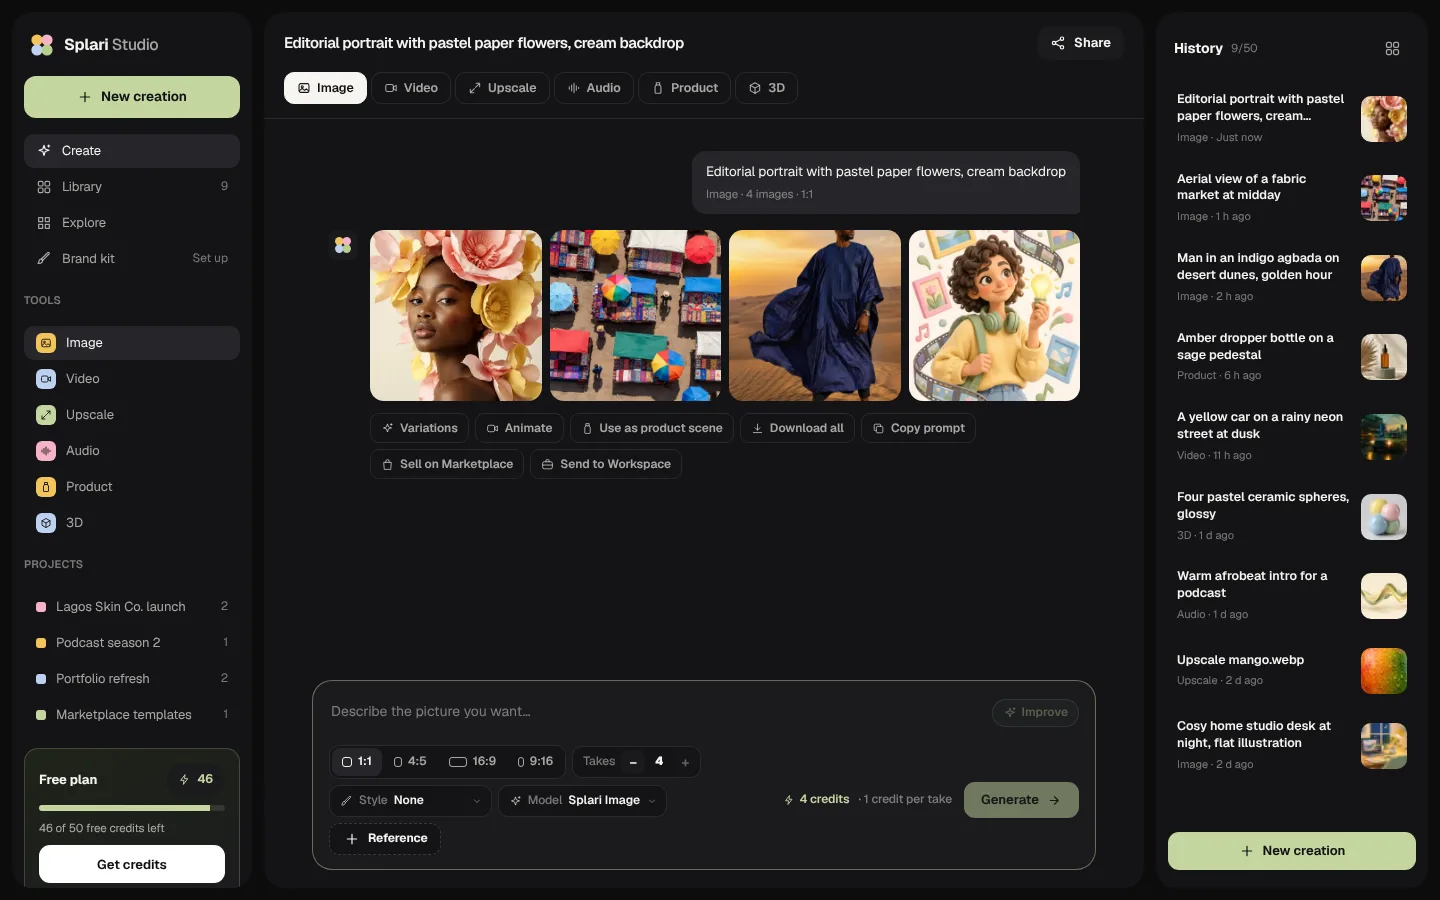Go to Library in sidebar
Image resolution: width=1440 pixels, height=900 pixels.
point(132,187)
